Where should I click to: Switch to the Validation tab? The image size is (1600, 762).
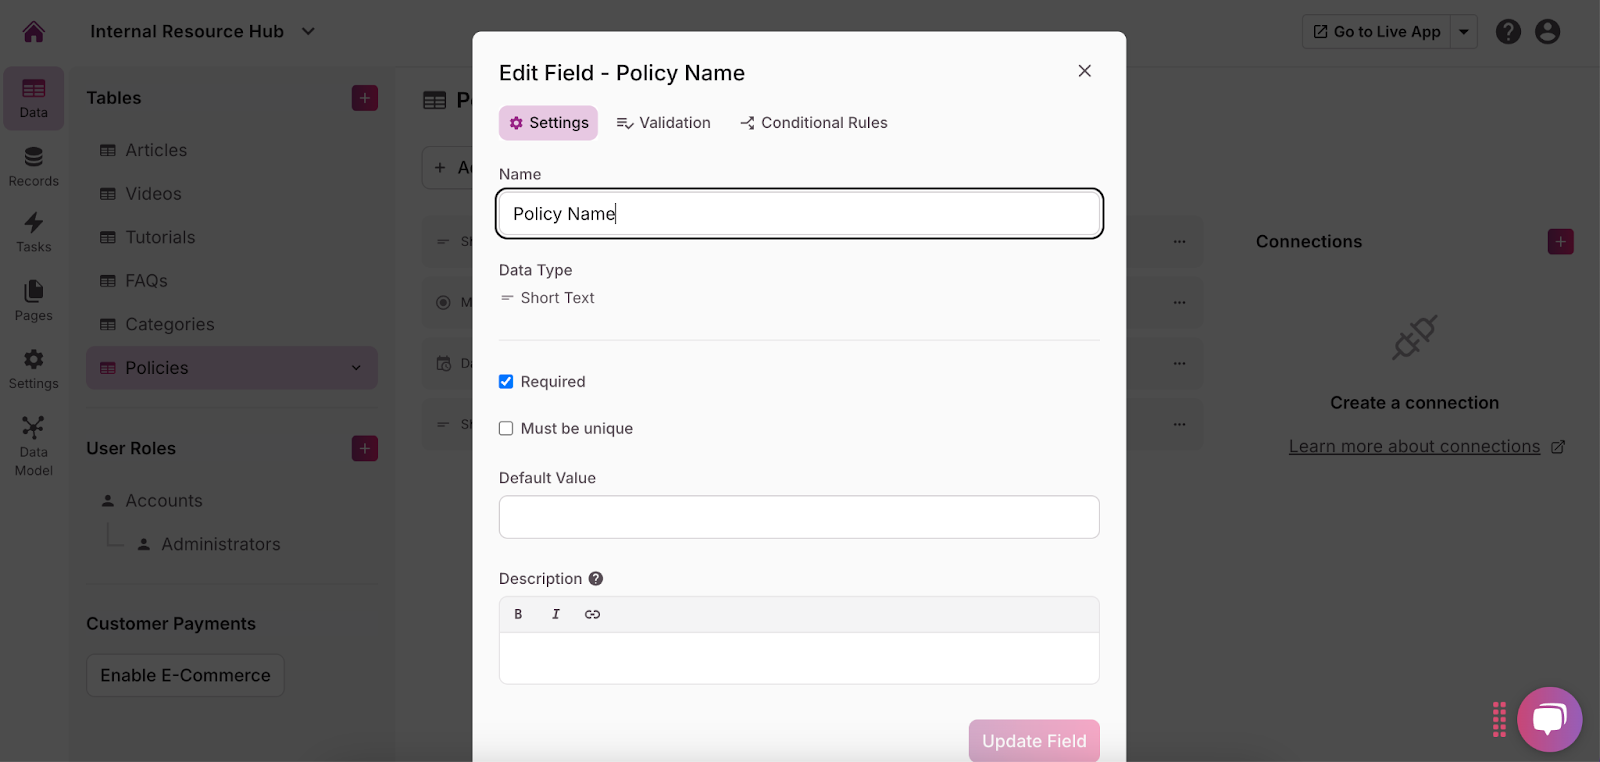point(664,123)
